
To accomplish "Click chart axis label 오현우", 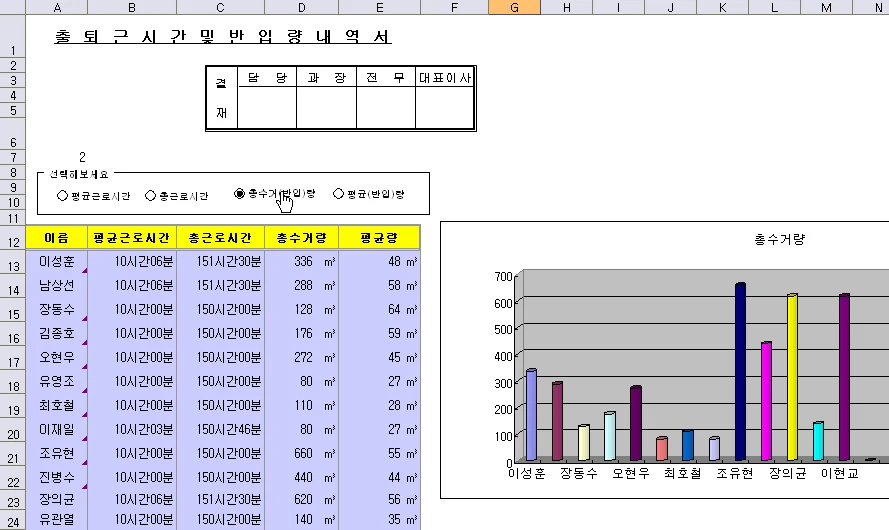I will [x=630, y=473].
